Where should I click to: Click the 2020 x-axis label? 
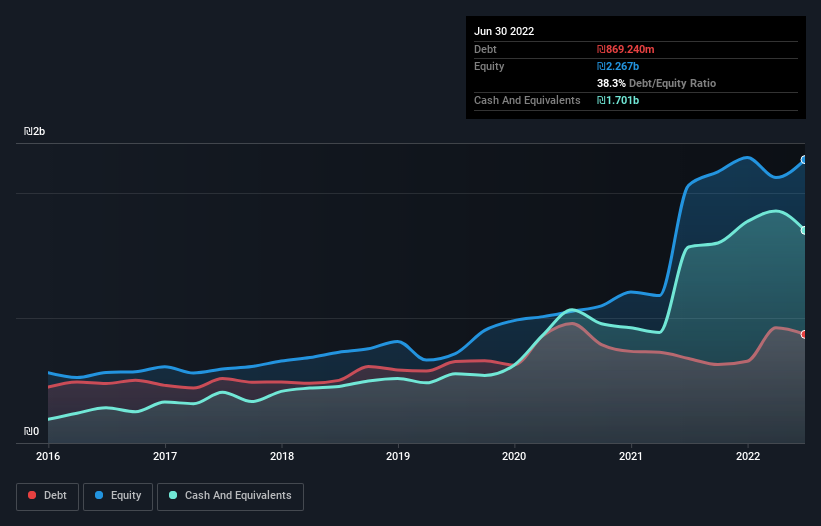coord(514,456)
